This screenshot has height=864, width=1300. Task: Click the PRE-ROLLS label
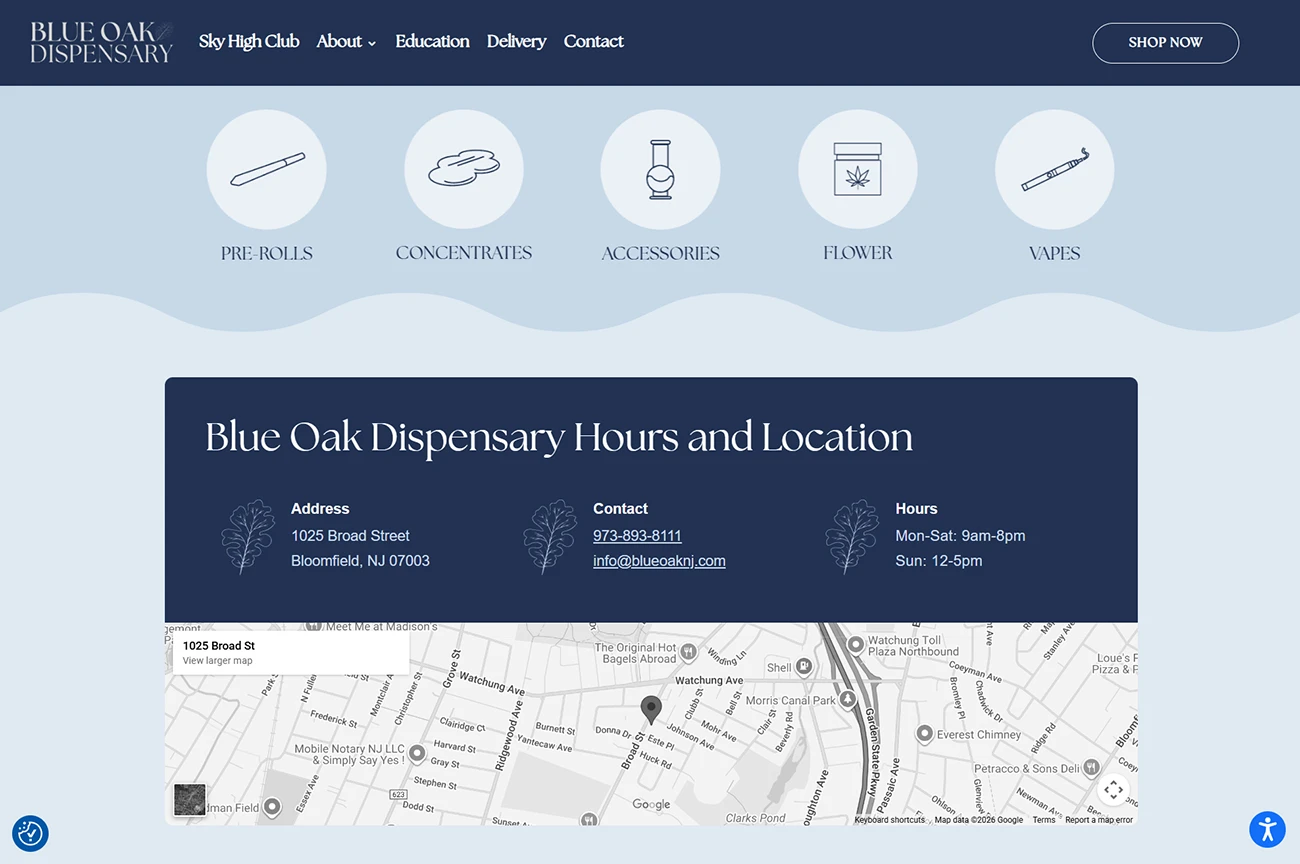click(x=267, y=253)
